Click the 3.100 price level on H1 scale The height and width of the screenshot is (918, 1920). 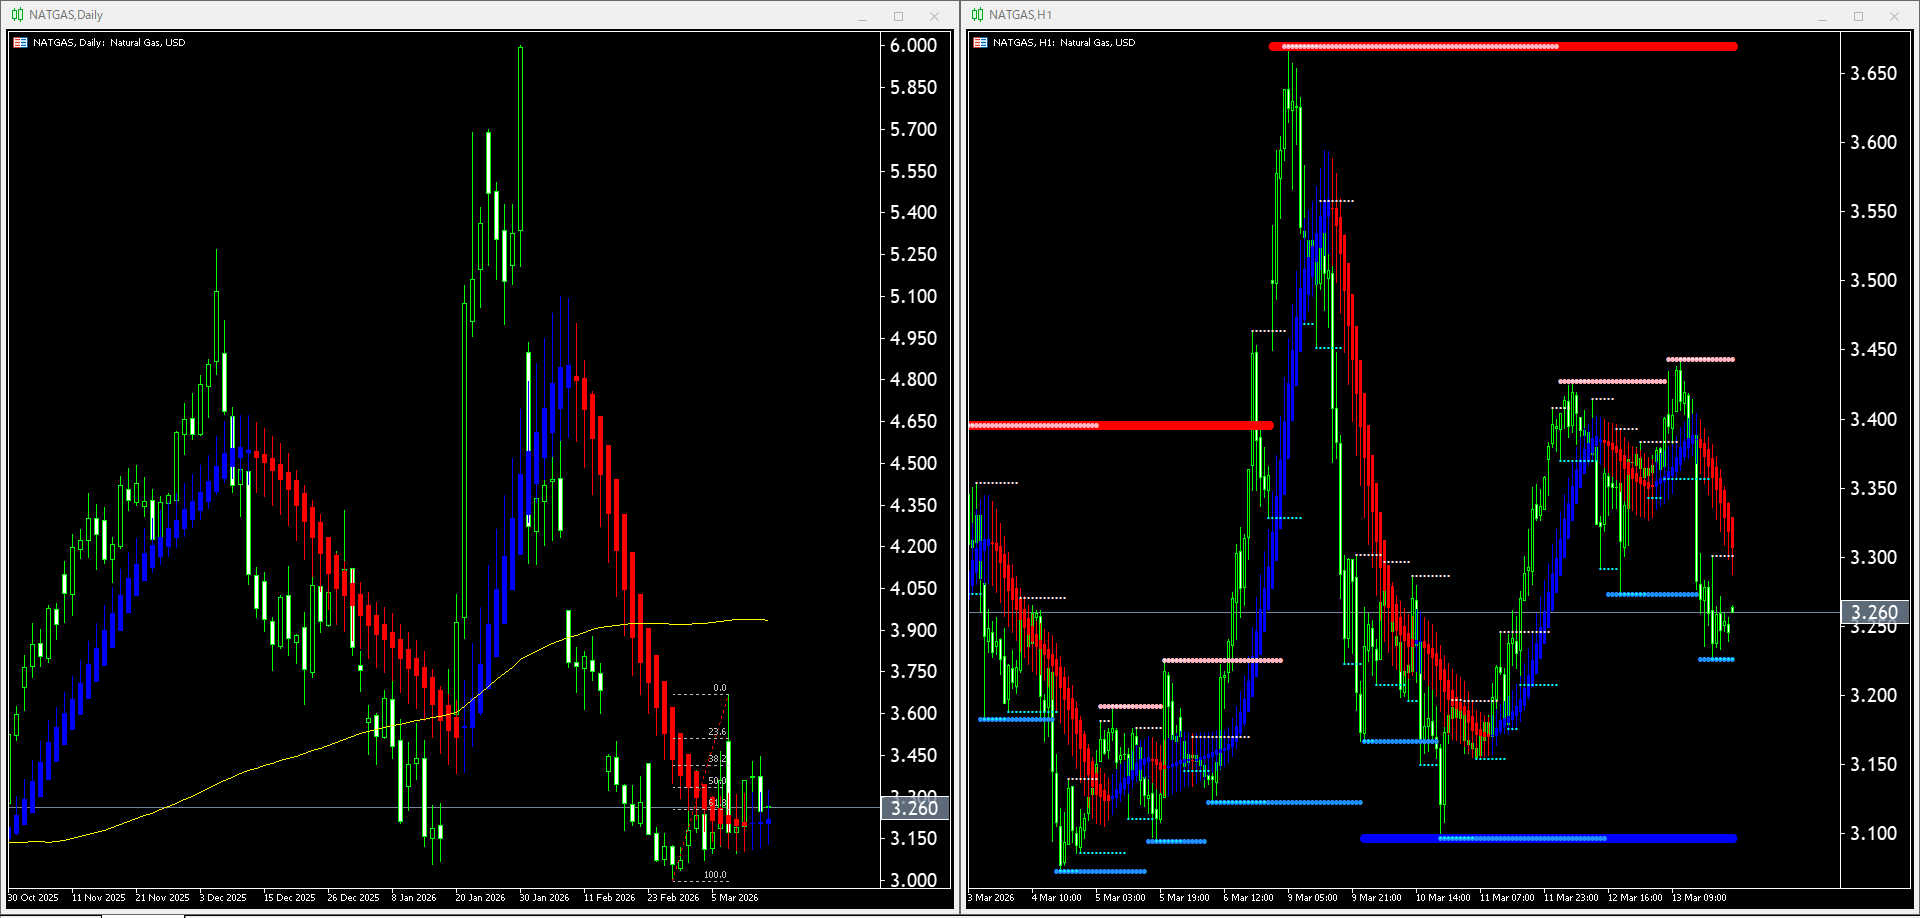click(x=1873, y=833)
